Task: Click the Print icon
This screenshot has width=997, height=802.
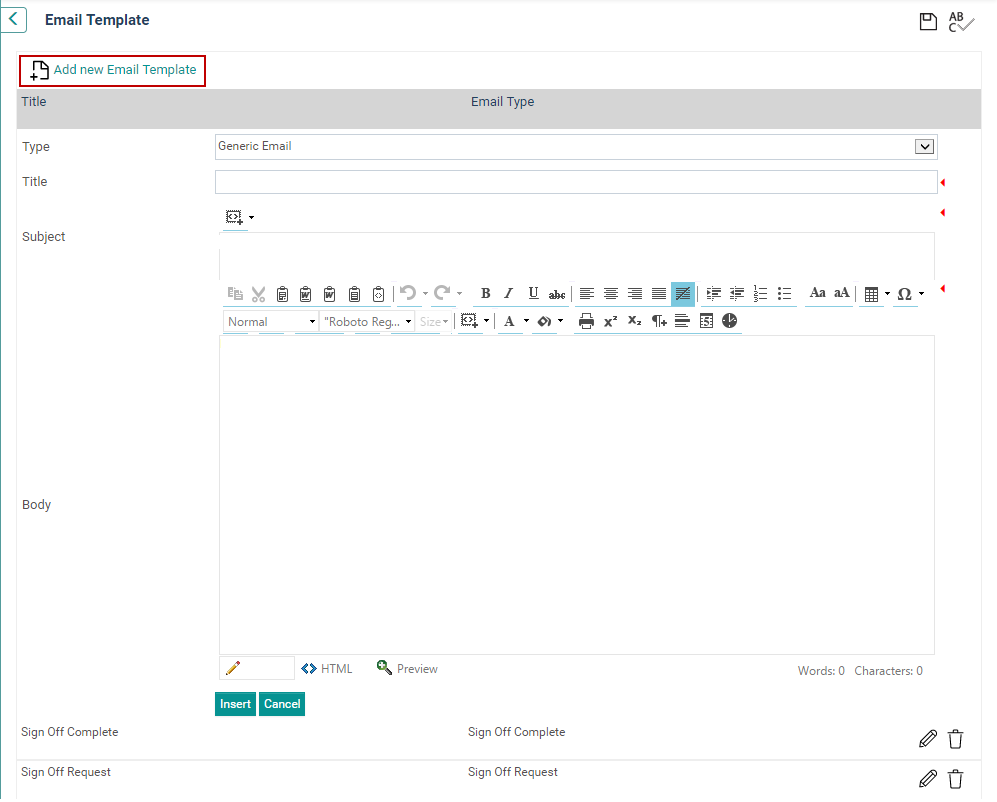Action: 586,322
